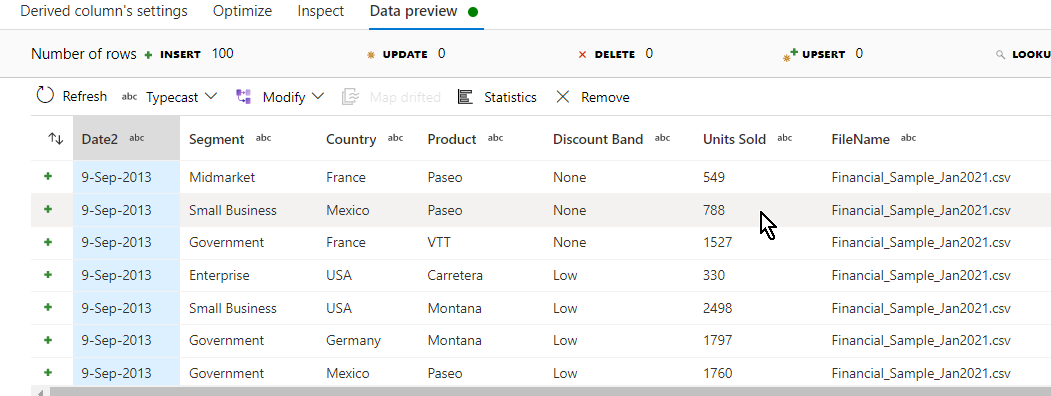This screenshot has height=396, width=1051.
Task: Click the Refresh circular arrow icon
Action: click(45, 96)
